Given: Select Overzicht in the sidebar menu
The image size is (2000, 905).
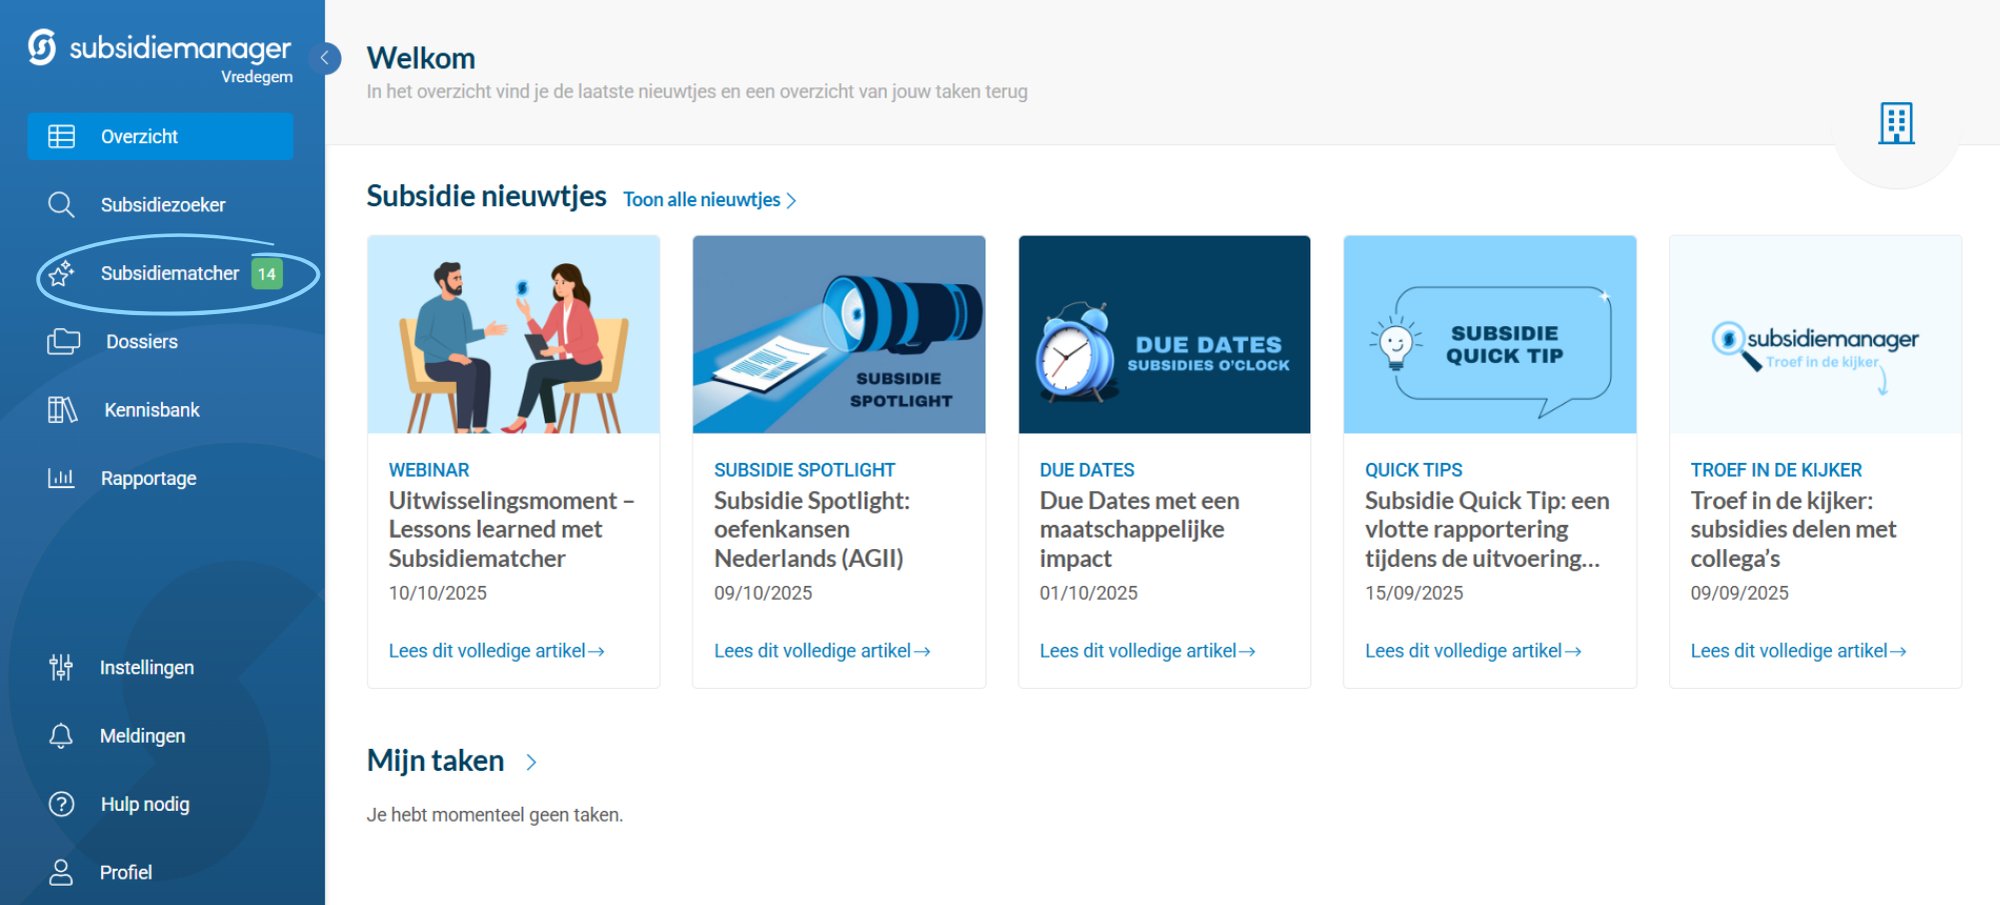Looking at the screenshot, I should click(160, 136).
